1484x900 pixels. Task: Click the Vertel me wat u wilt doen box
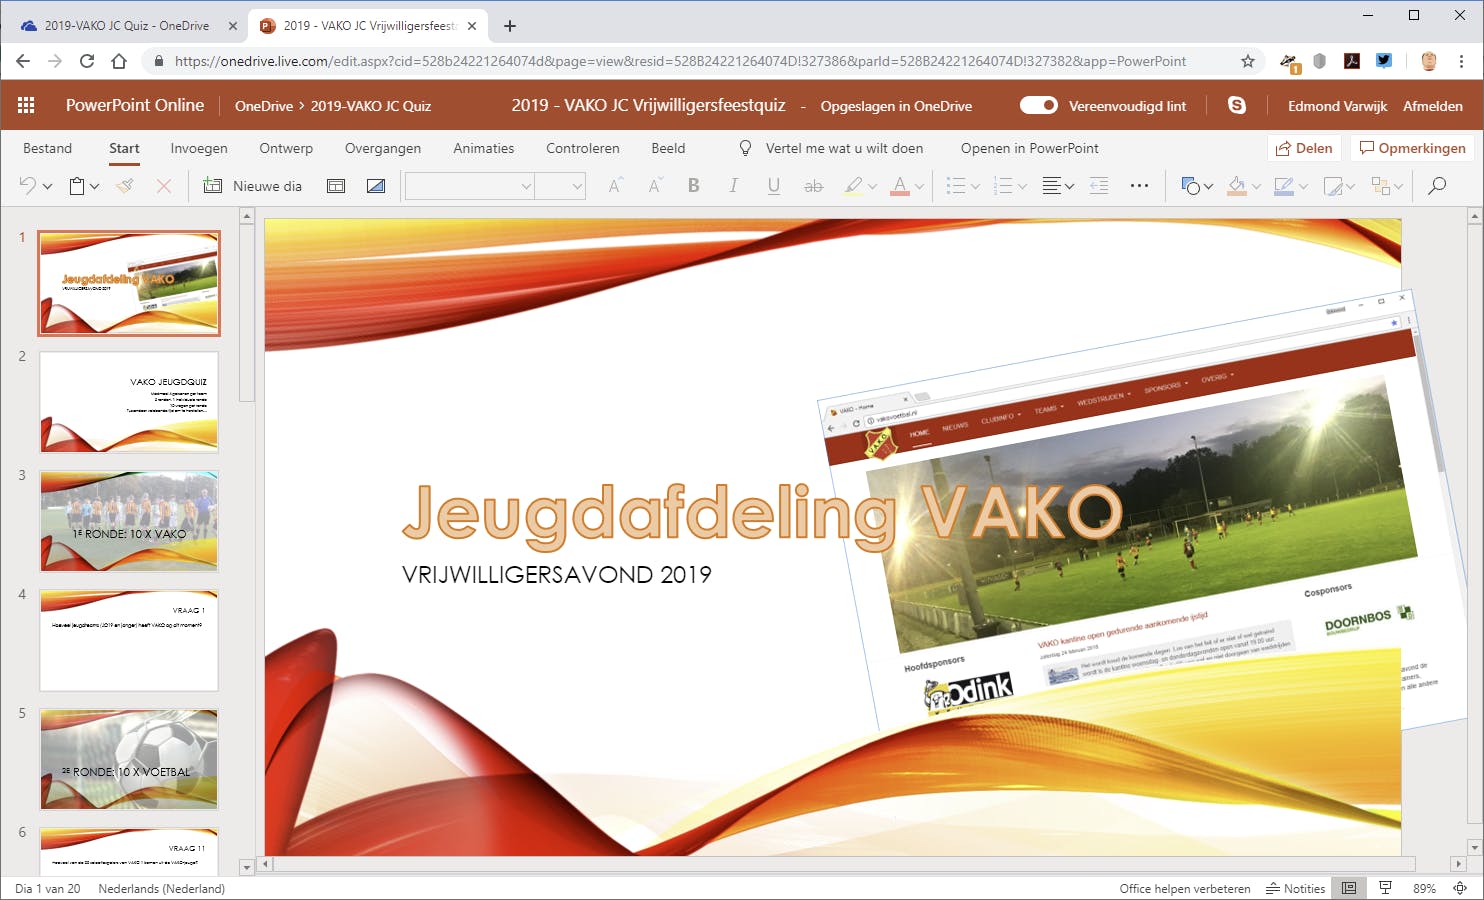[x=832, y=148]
